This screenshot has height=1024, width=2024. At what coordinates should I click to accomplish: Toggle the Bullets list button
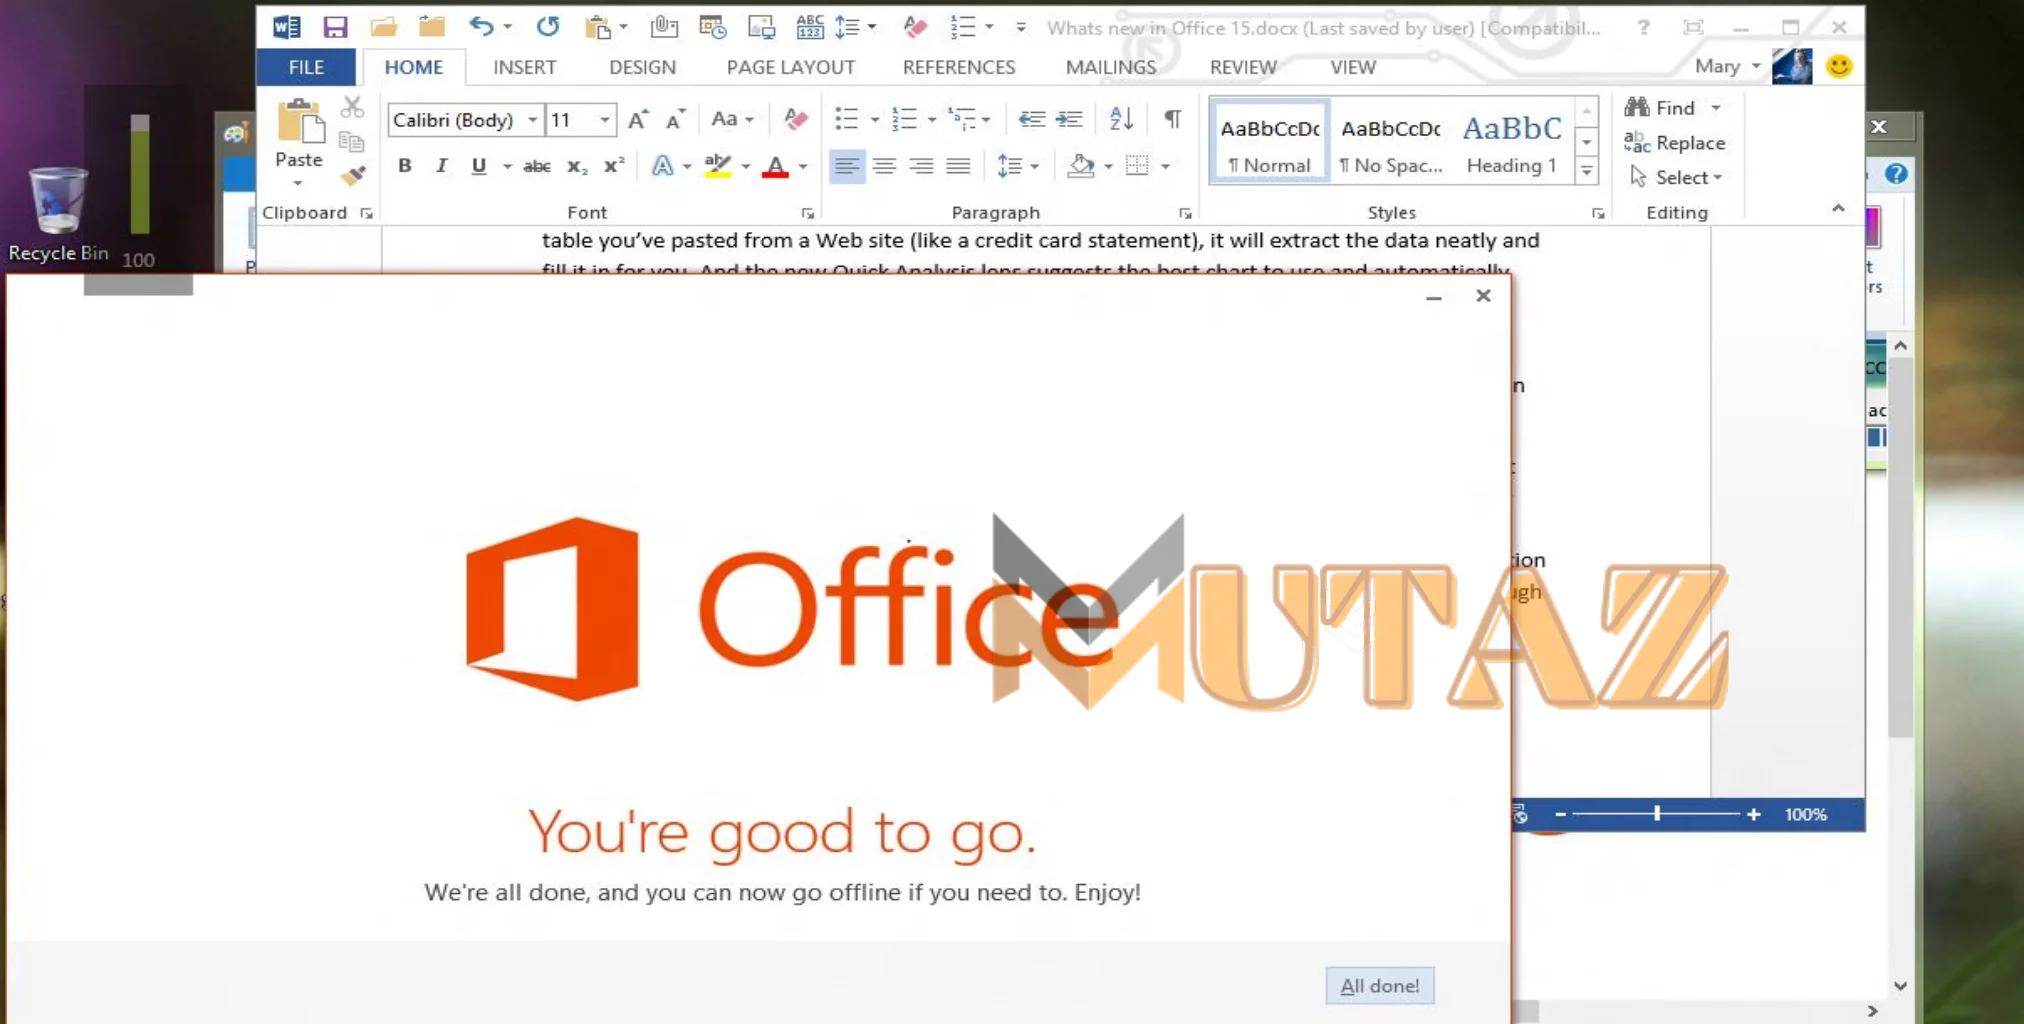847,120
